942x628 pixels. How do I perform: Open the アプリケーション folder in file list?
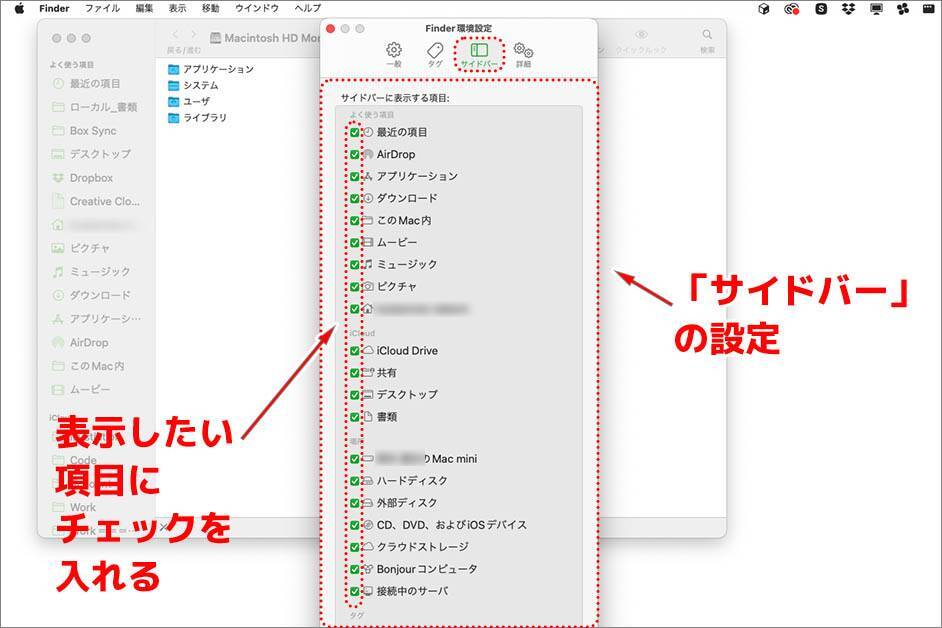pyautogui.click(x=217, y=69)
